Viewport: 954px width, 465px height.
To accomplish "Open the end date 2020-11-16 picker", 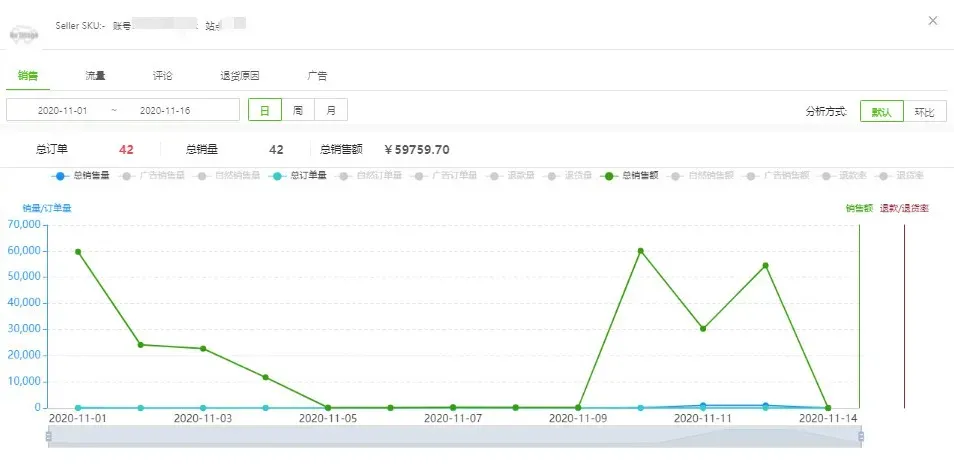I will click(x=165, y=110).
